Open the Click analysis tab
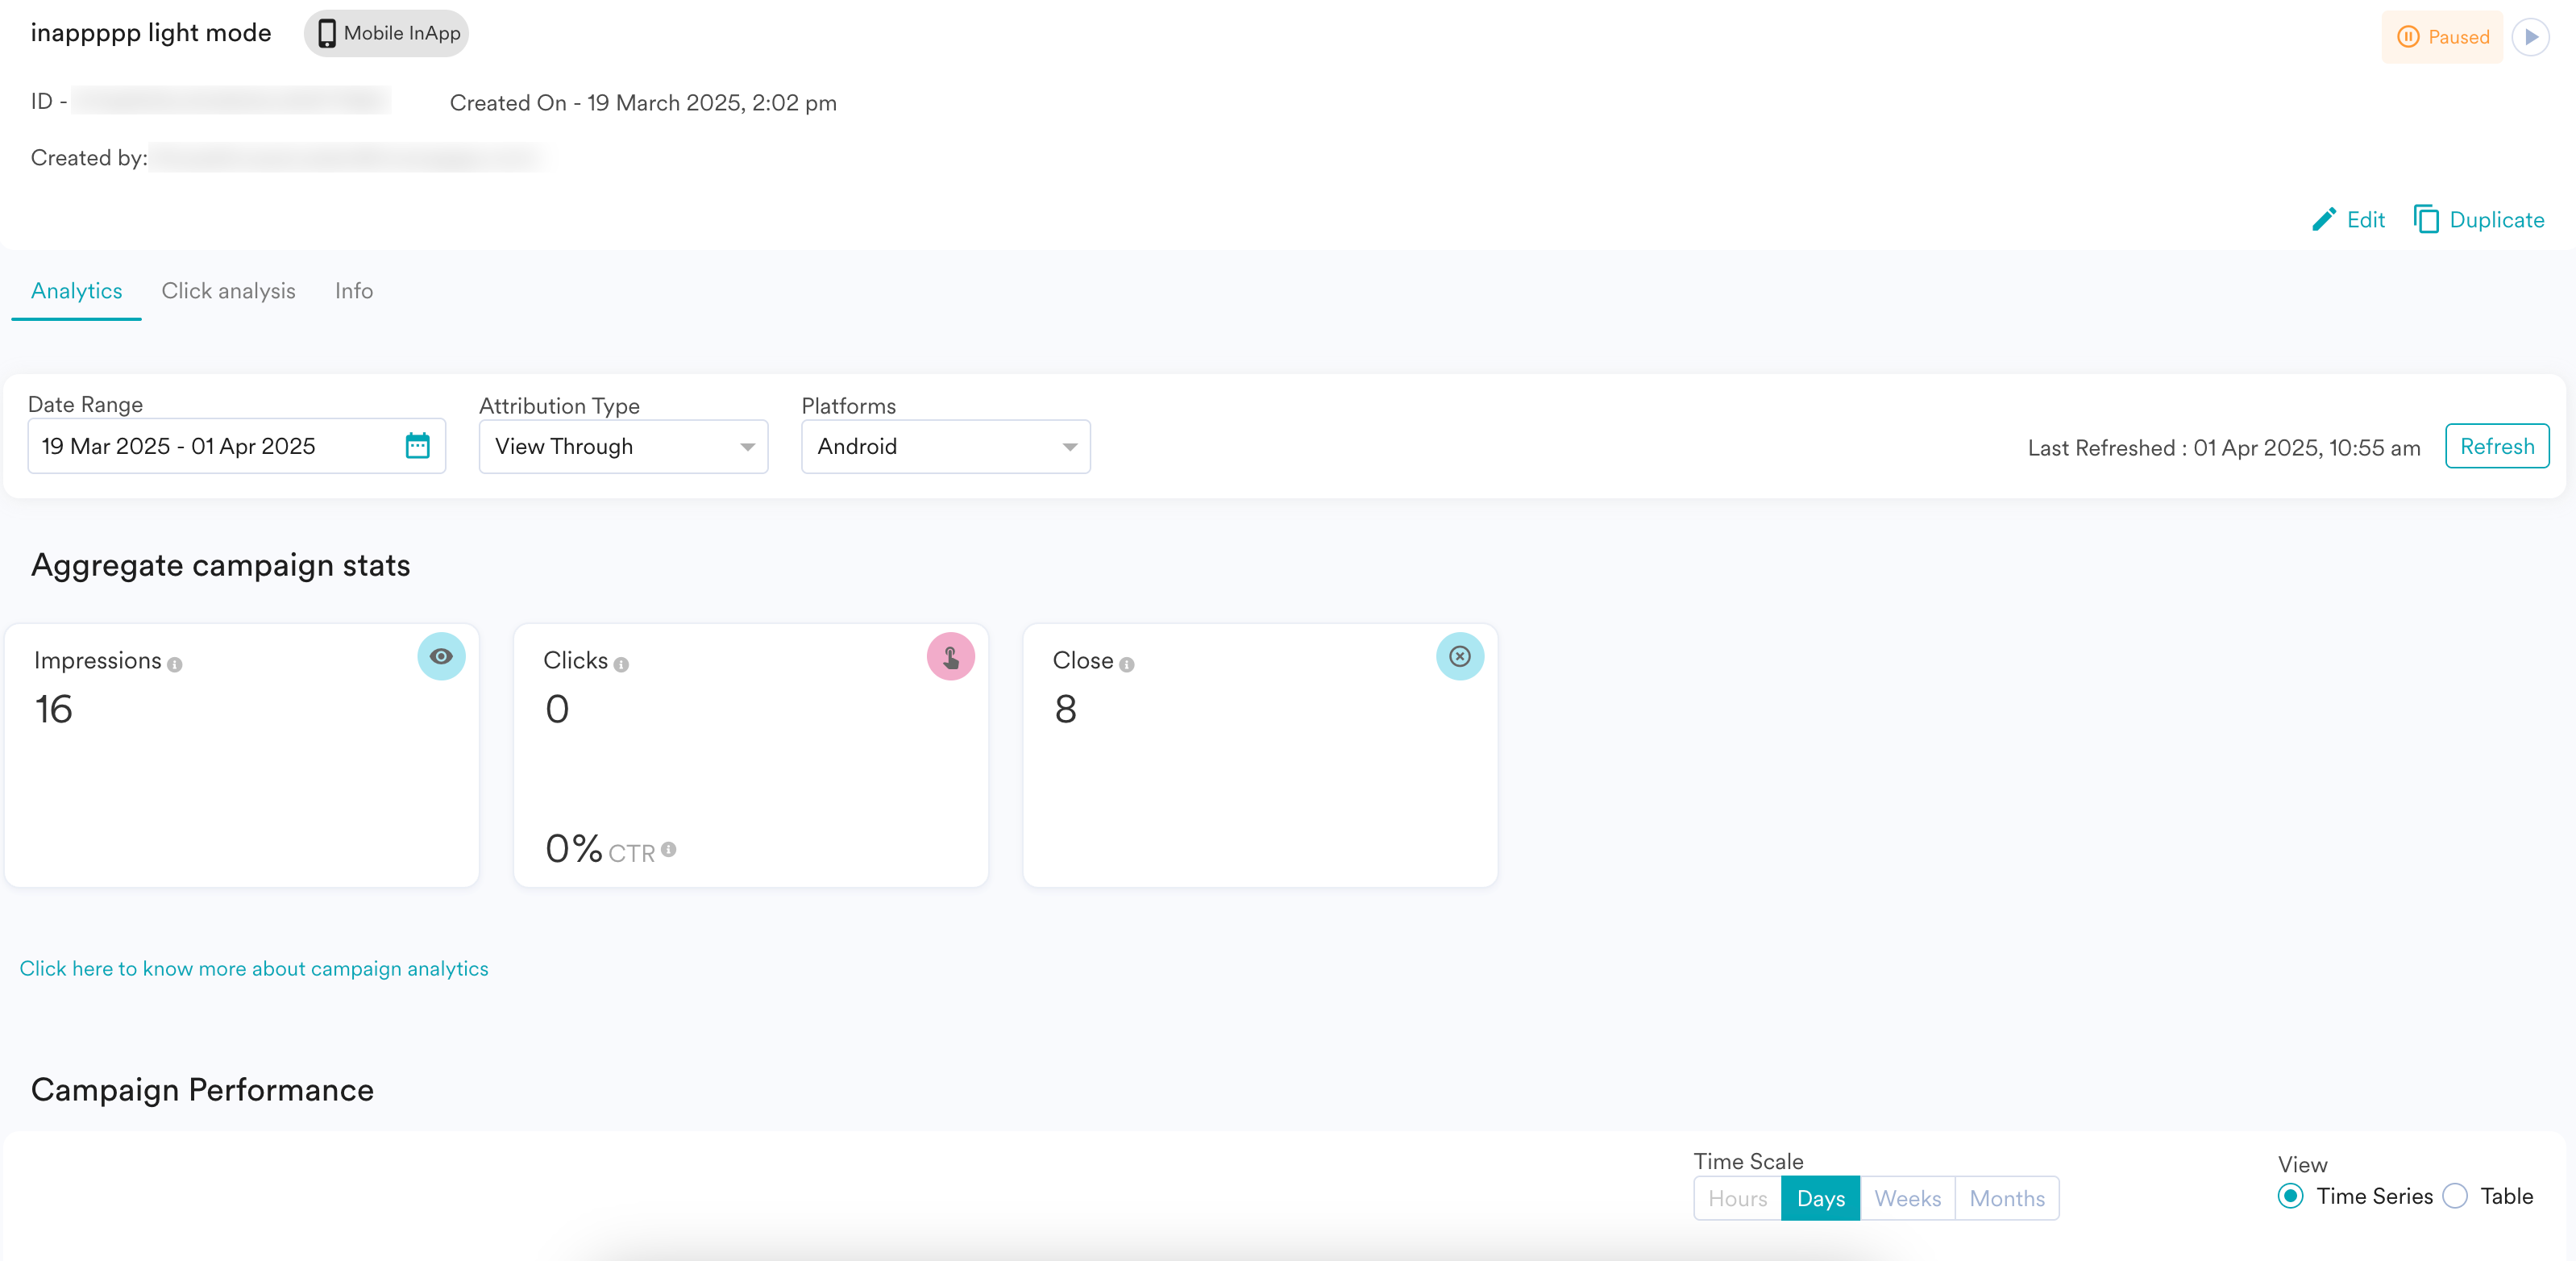The image size is (2576, 1261). [x=228, y=291]
